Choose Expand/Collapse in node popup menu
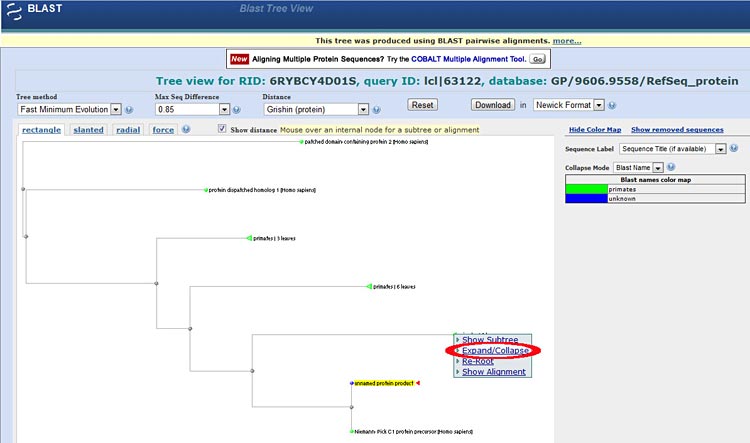This screenshot has width=750, height=443. click(495, 351)
